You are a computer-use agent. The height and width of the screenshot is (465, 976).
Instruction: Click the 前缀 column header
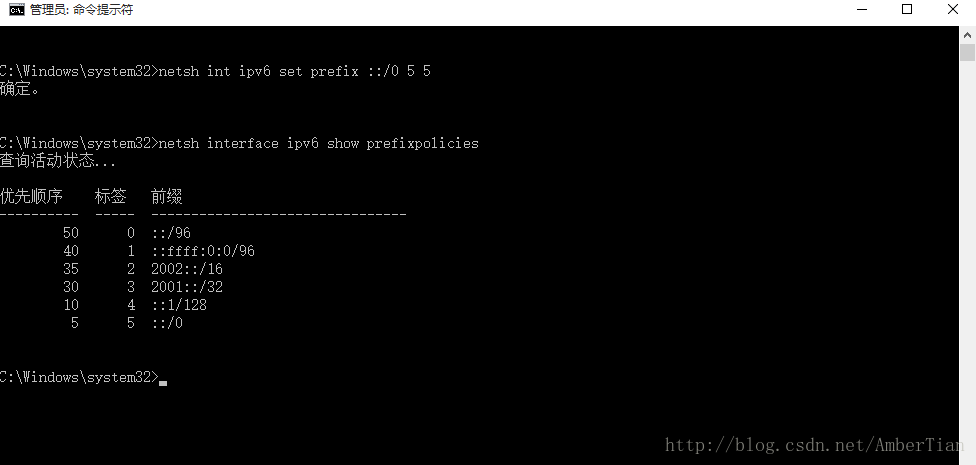(167, 197)
